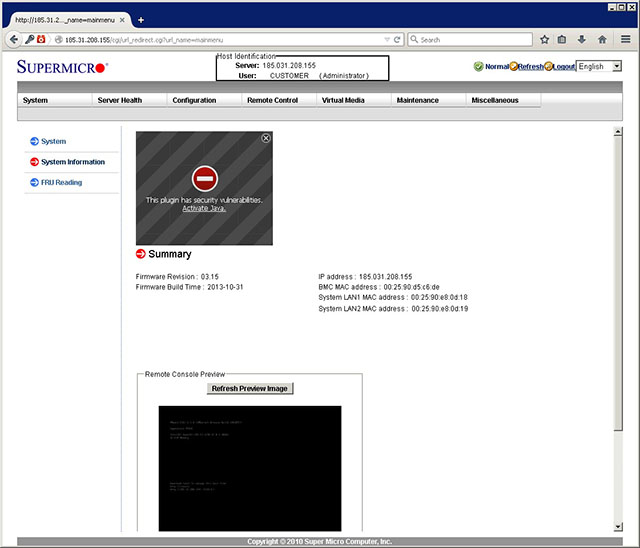The width and height of the screenshot is (640, 548).
Task: Go back with the browser back arrow
Action: [x=13, y=40]
